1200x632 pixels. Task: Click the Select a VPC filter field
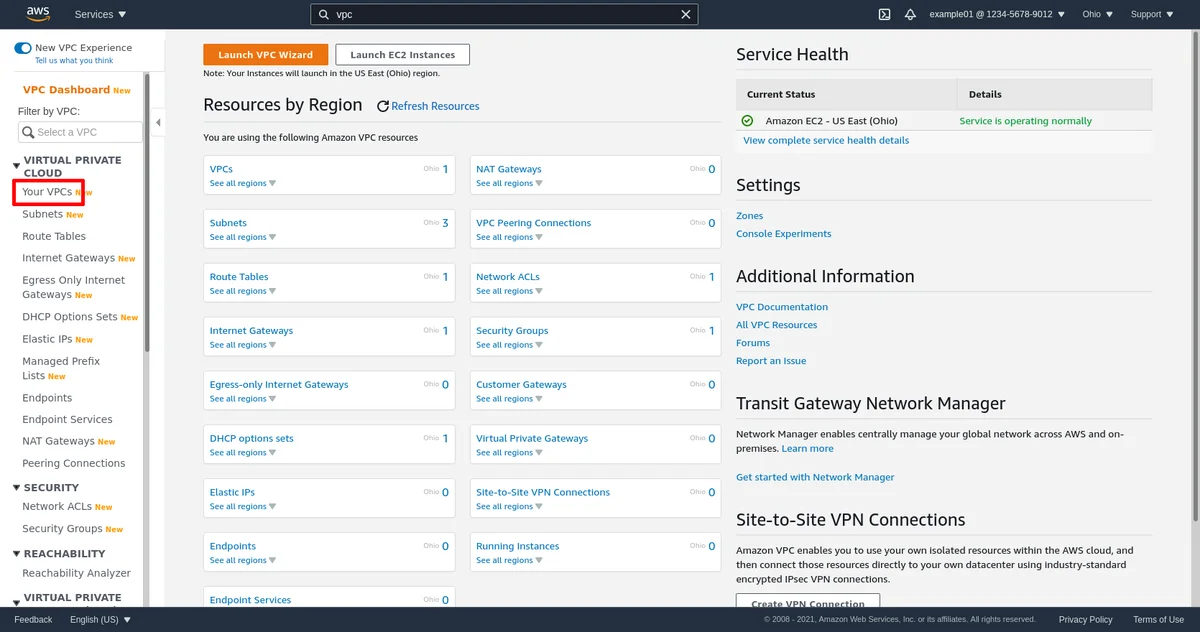[79, 132]
